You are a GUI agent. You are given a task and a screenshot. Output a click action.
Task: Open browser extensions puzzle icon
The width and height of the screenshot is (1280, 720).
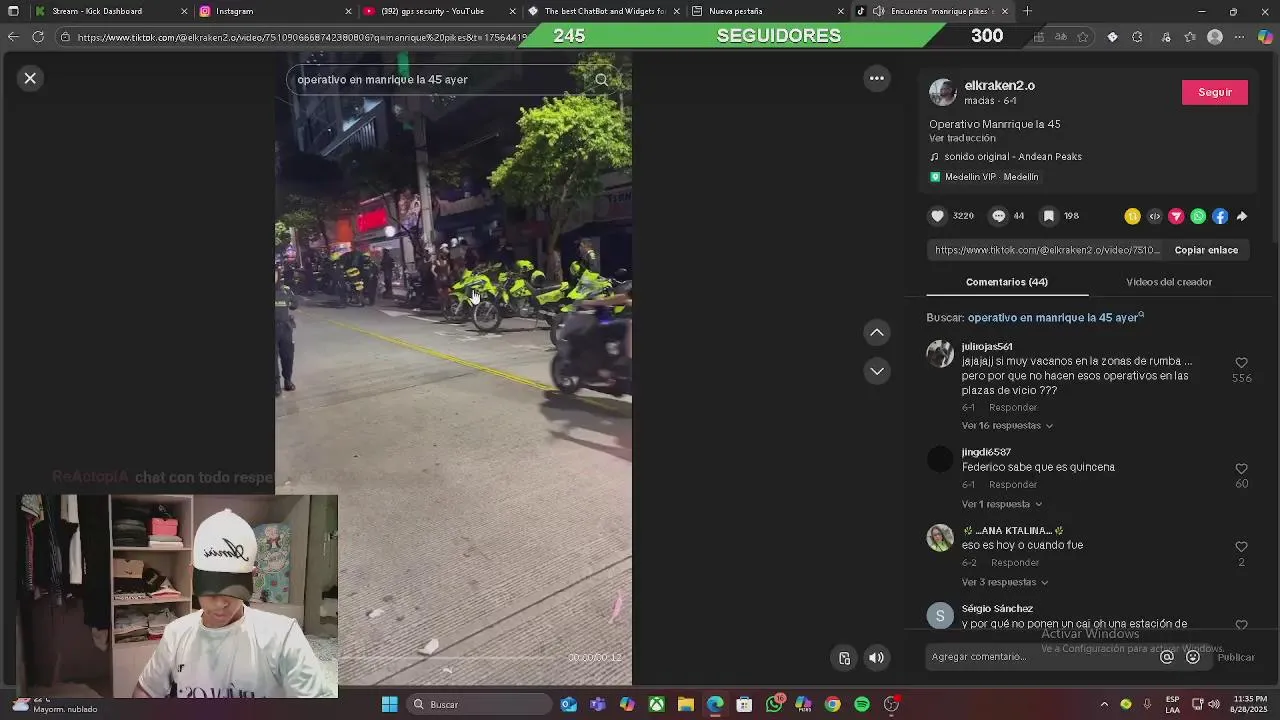pyautogui.click(x=1137, y=37)
